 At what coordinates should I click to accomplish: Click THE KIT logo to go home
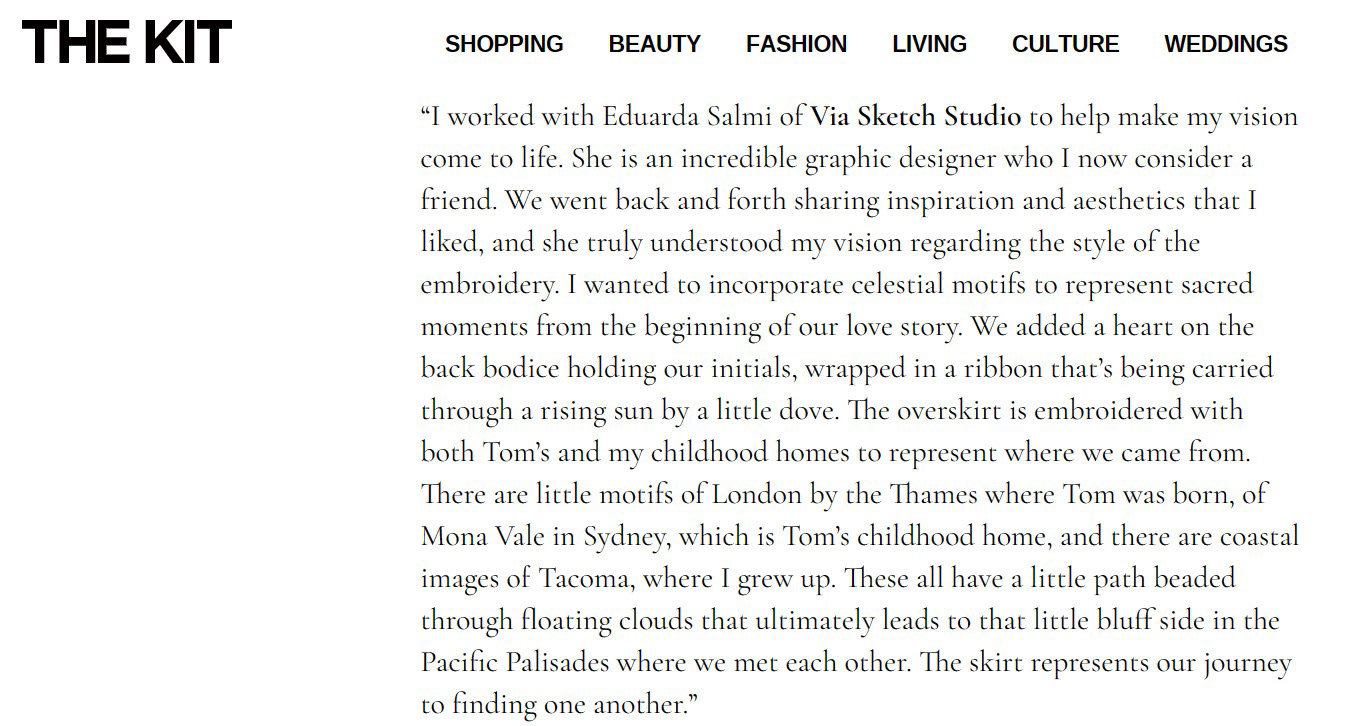pos(127,43)
